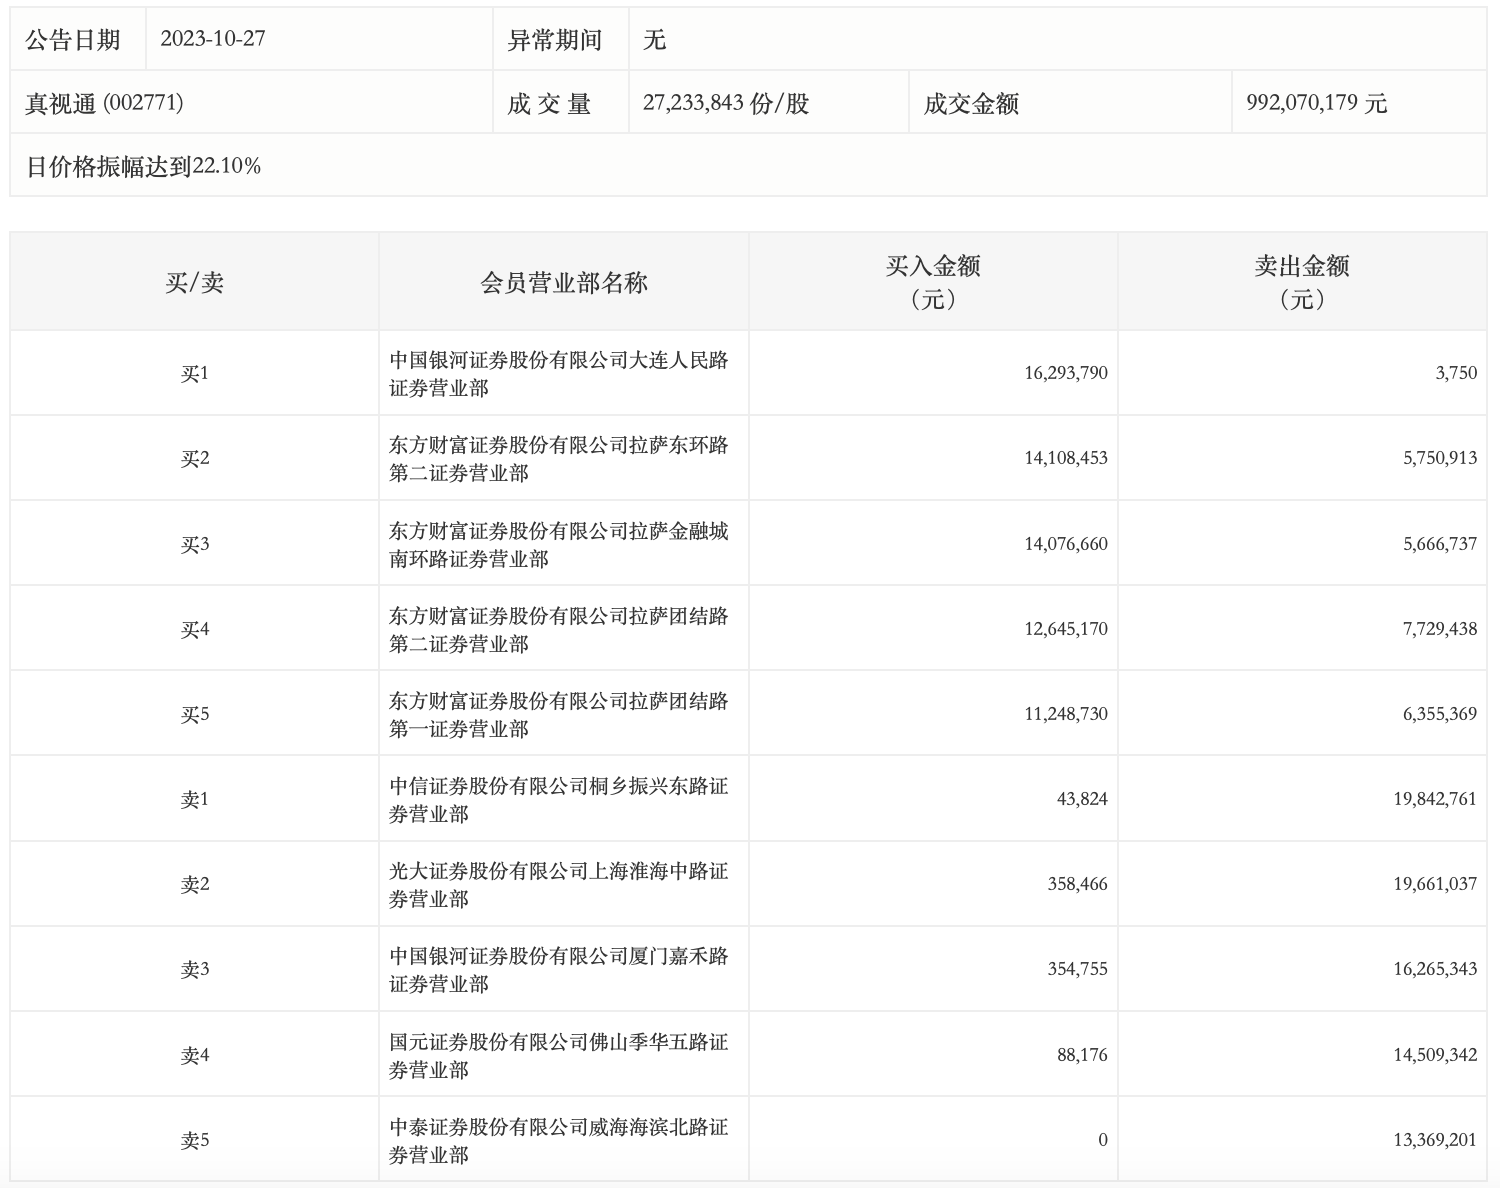Click sell amount 7,729,438

[x=1440, y=629]
